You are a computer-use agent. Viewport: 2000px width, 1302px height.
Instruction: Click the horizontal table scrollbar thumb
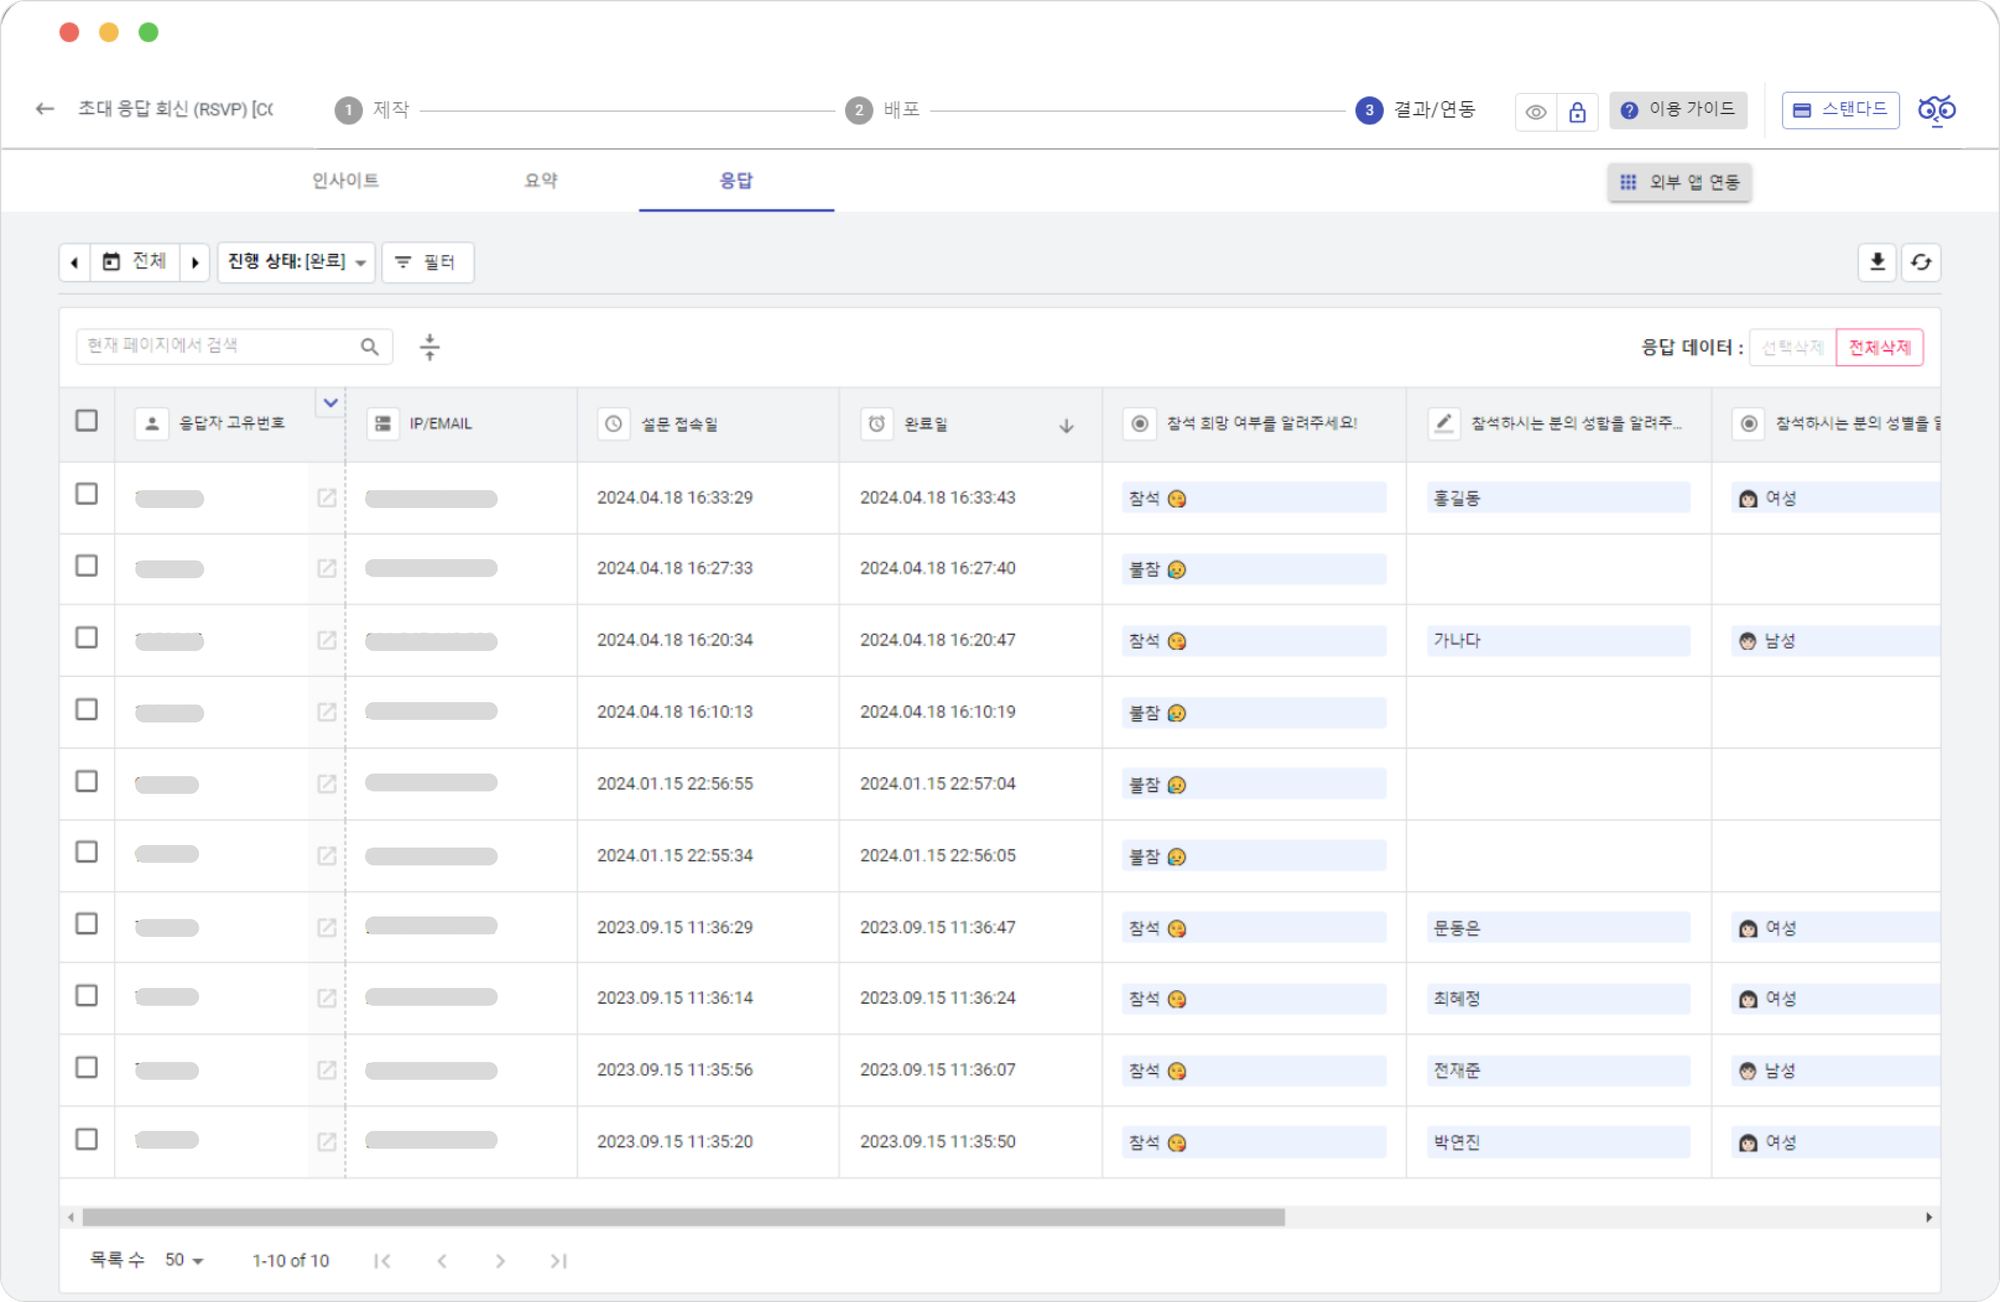[x=683, y=1217]
